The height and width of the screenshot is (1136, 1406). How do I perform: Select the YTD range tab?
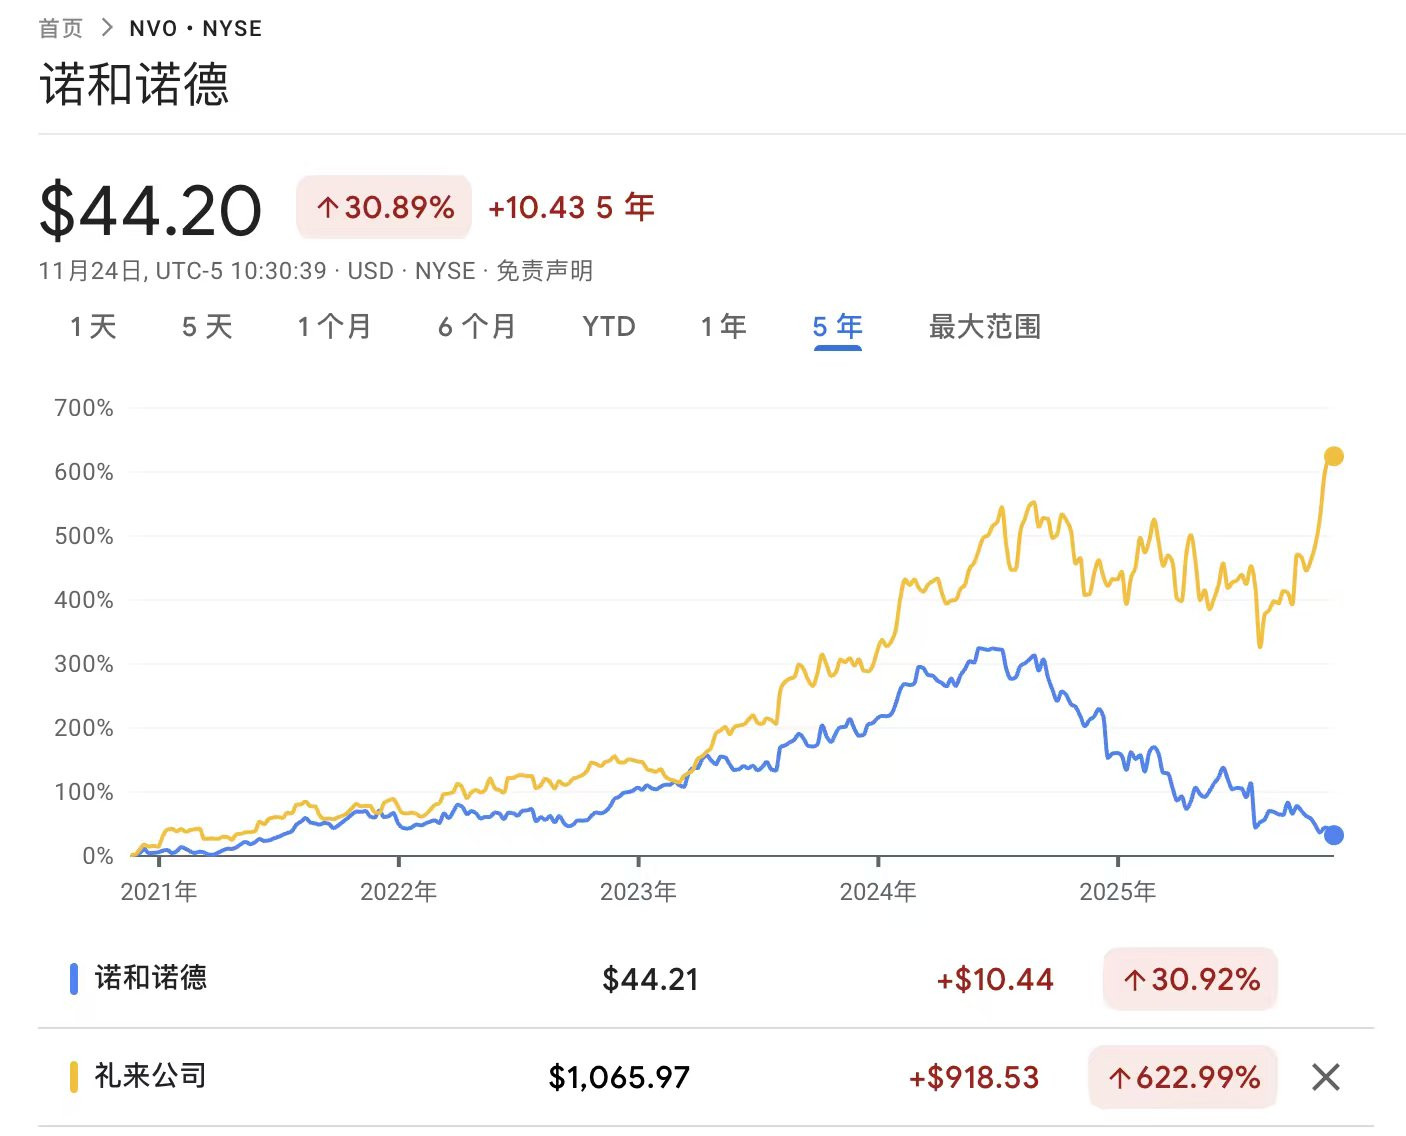tap(608, 326)
